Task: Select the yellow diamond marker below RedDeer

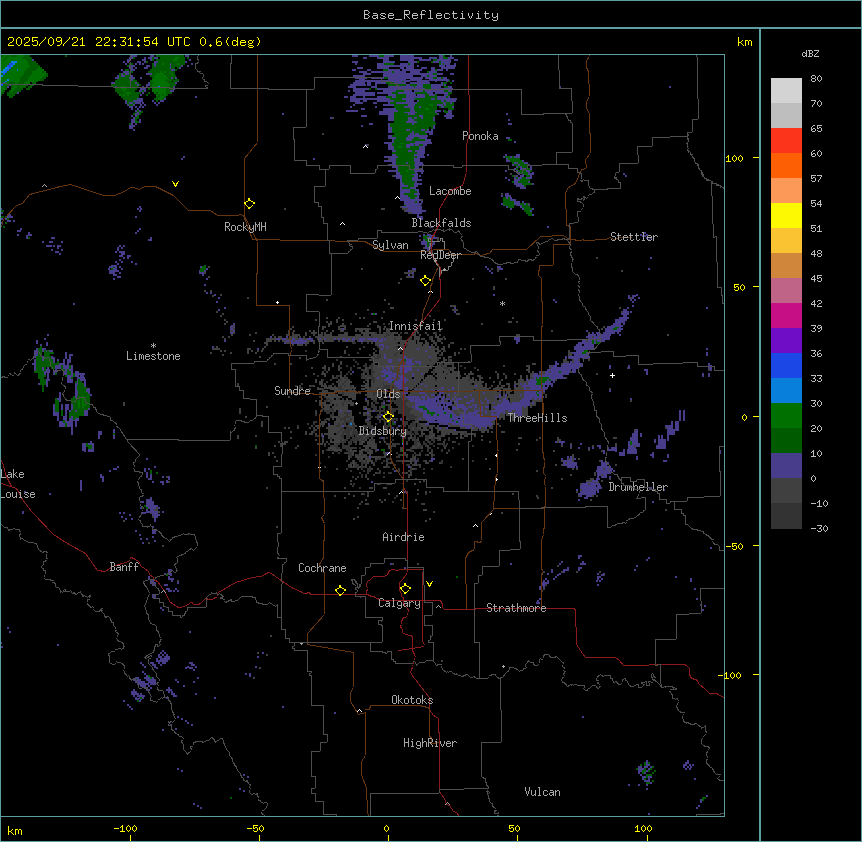Action: (425, 281)
